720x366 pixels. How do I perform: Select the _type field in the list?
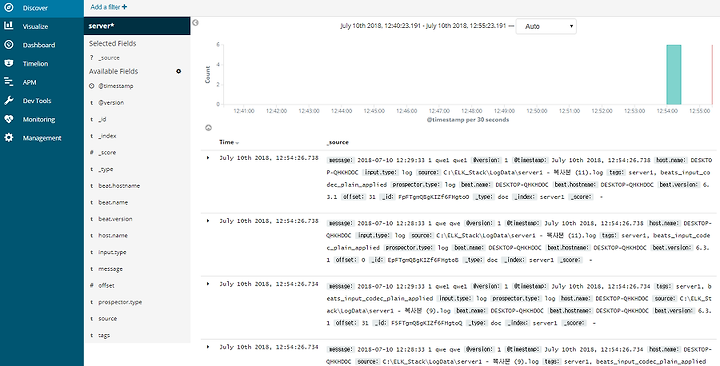(106, 169)
